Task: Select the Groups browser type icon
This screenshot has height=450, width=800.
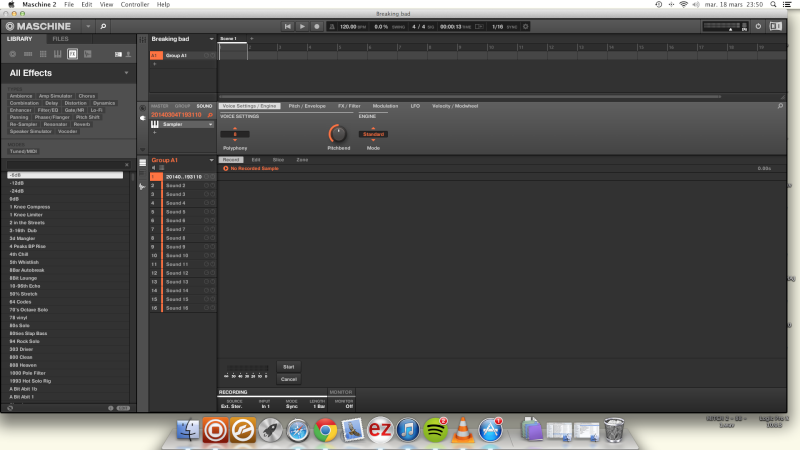Action: [x=28, y=54]
